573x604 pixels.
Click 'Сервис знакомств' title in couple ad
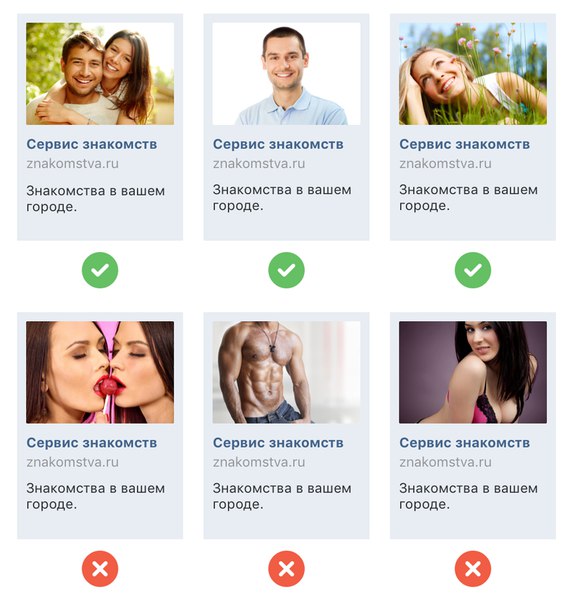92,144
